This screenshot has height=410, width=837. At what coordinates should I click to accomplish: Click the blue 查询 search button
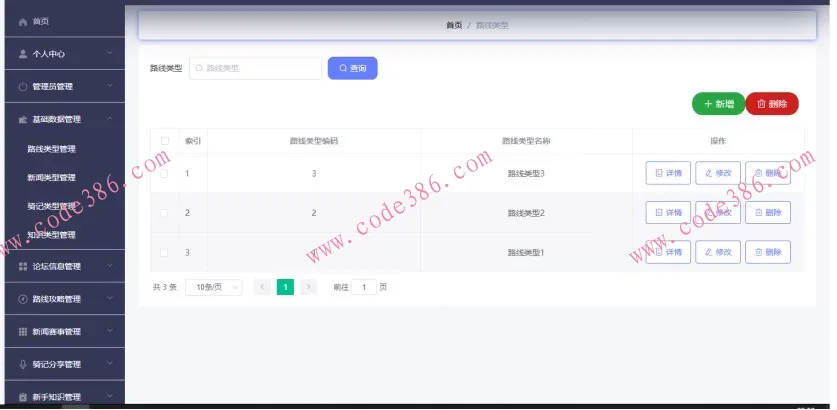[x=352, y=68]
